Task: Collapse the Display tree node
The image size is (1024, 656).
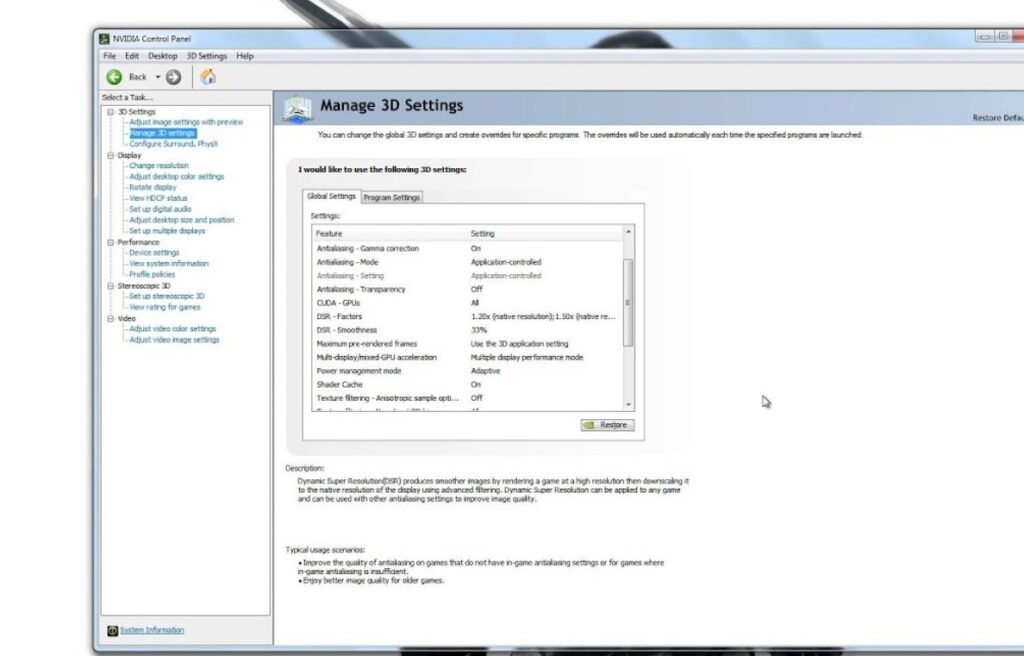Action: pyautogui.click(x=111, y=156)
